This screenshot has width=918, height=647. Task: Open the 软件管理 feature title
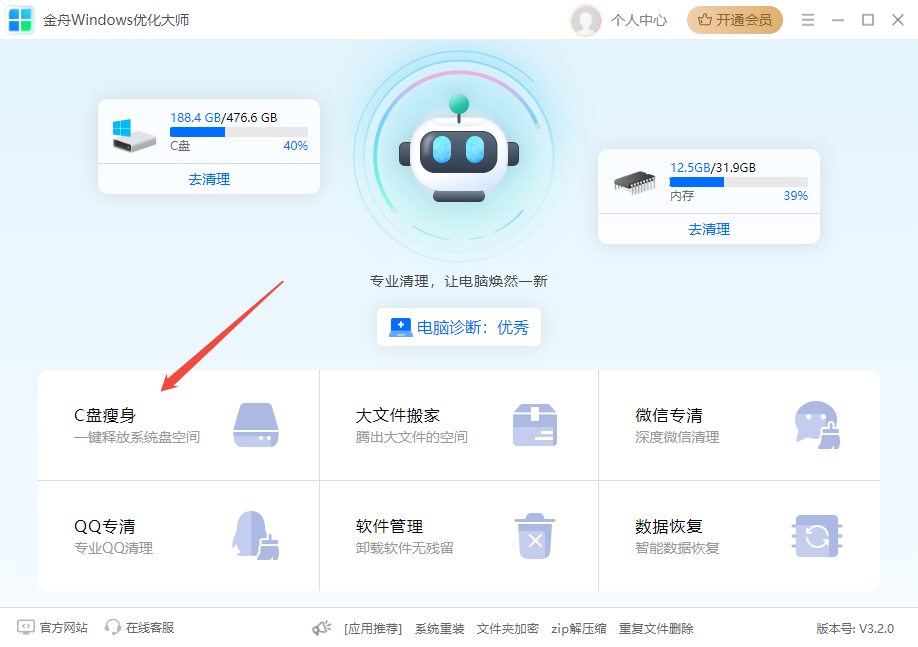pyautogui.click(x=389, y=526)
